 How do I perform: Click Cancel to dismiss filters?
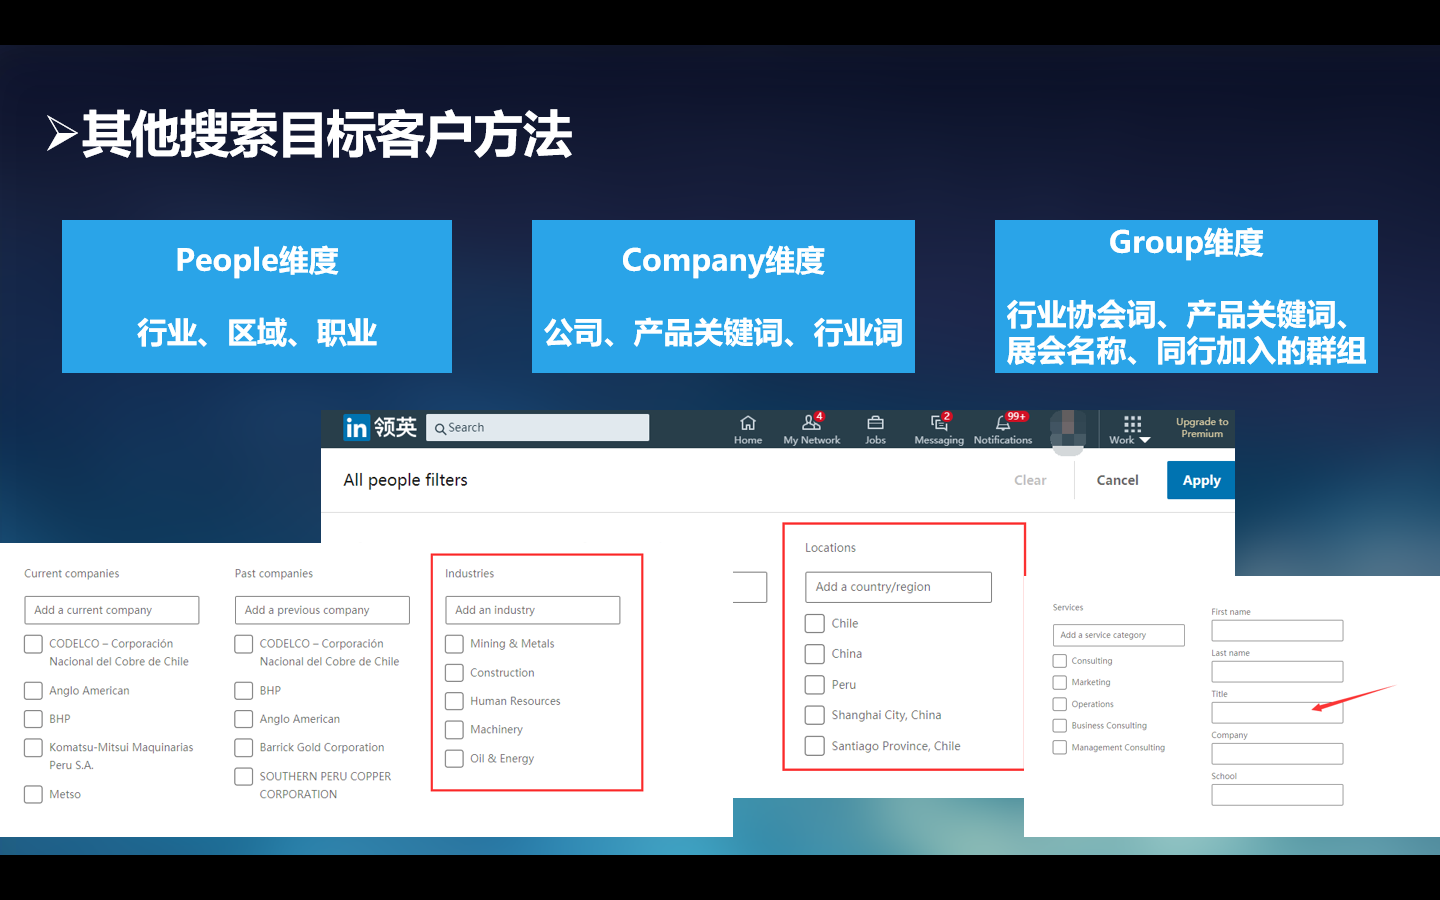coord(1116,480)
